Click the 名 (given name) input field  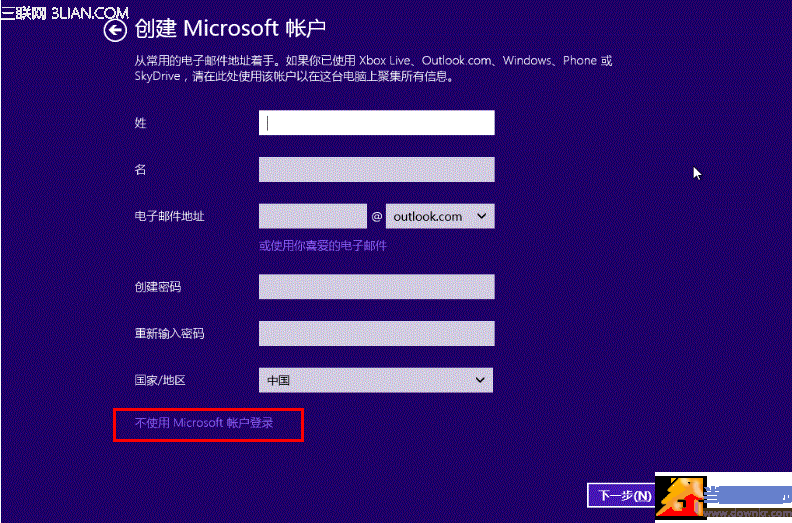click(x=376, y=169)
